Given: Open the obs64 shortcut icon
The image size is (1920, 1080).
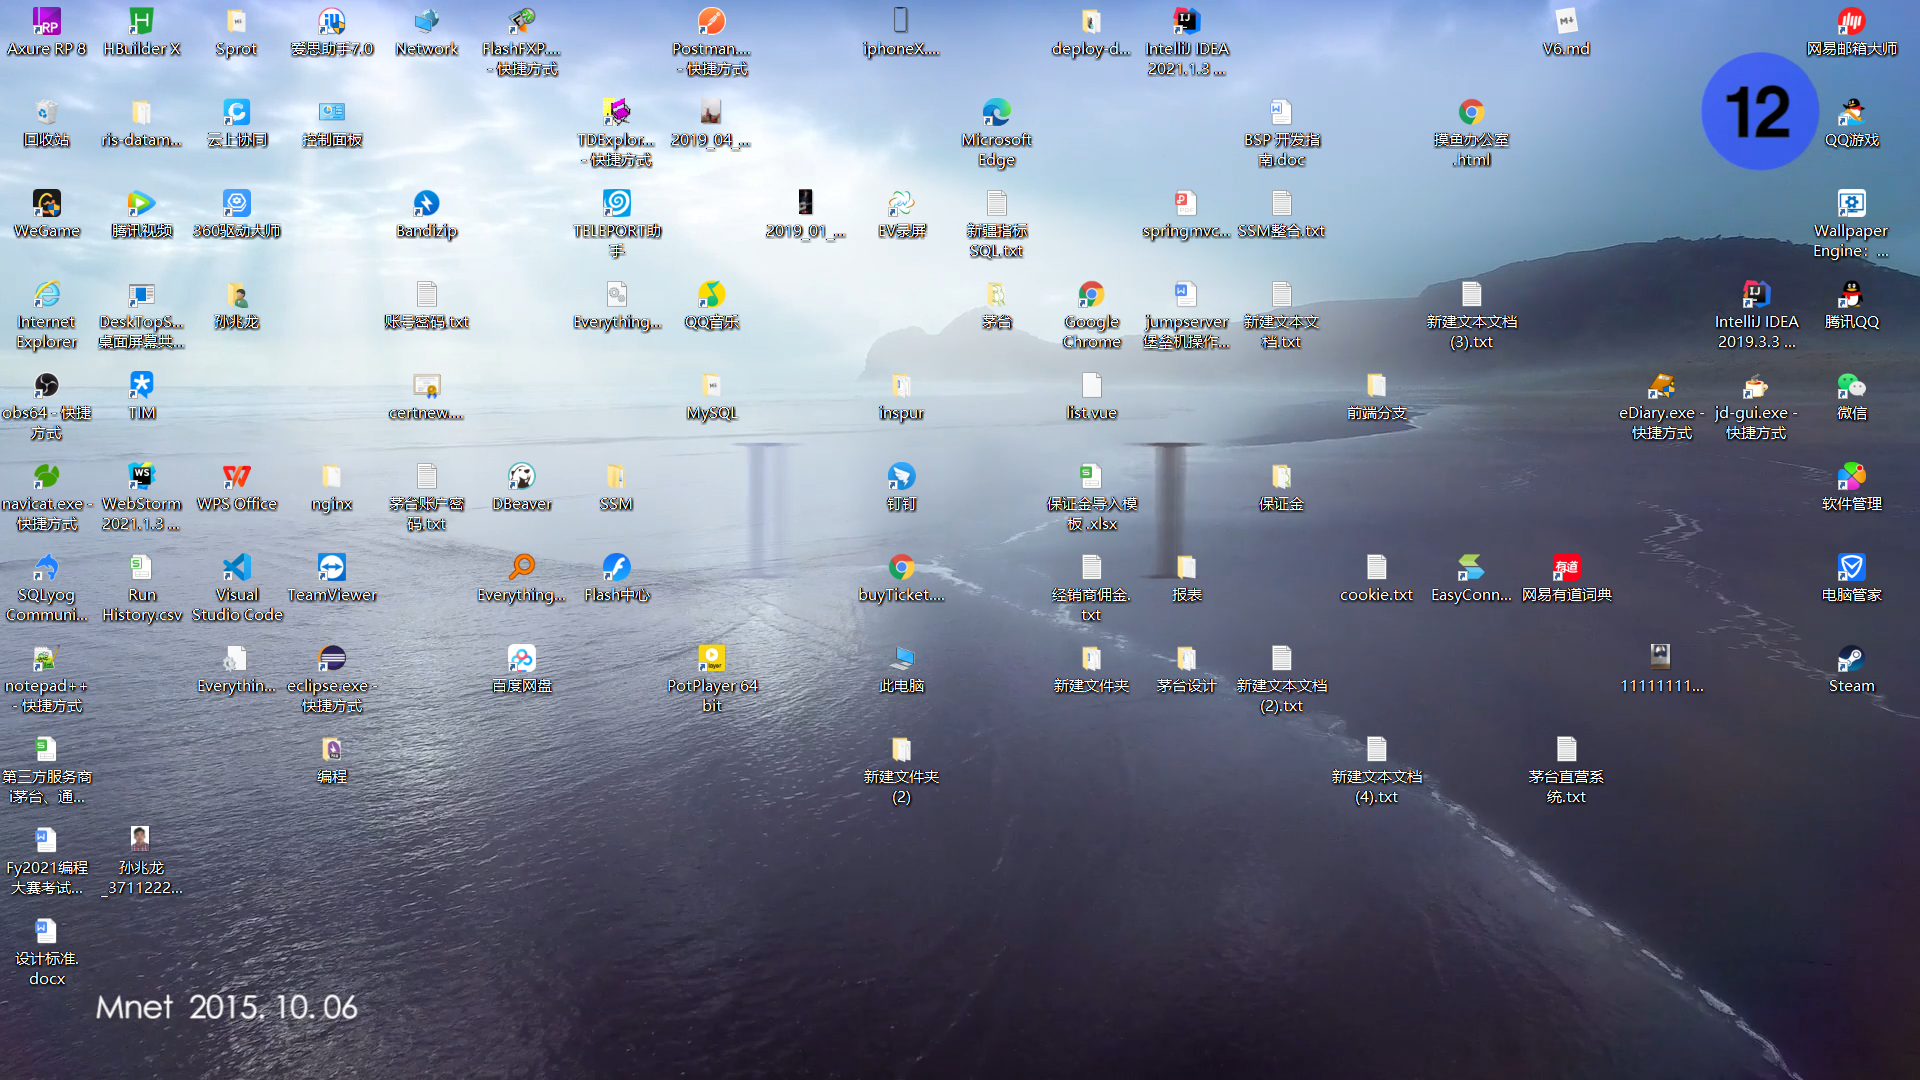Looking at the screenshot, I should [x=46, y=406].
